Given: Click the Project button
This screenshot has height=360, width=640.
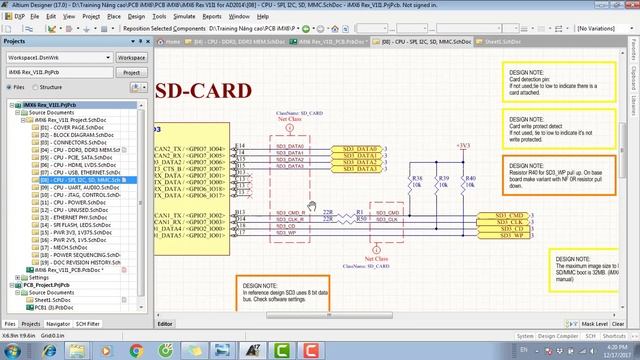Looking at the screenshot, I should coord(131,72).
